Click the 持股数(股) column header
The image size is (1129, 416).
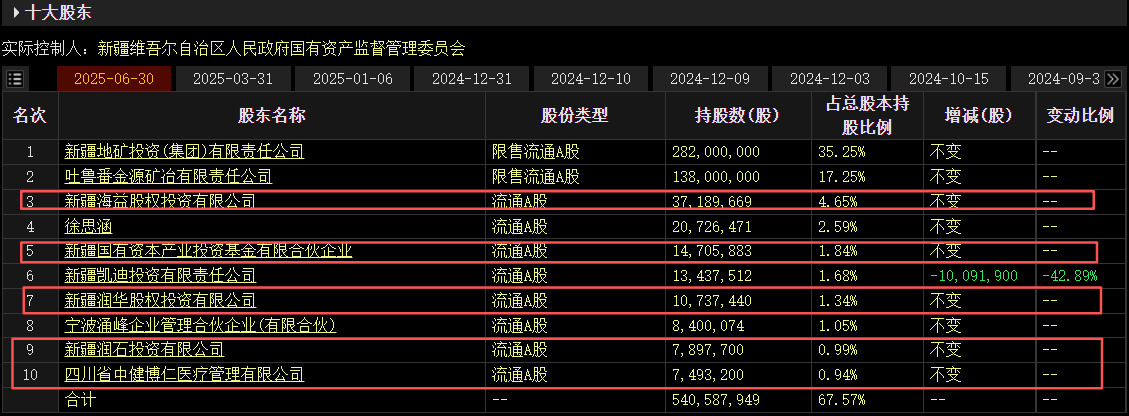(737, 115)
